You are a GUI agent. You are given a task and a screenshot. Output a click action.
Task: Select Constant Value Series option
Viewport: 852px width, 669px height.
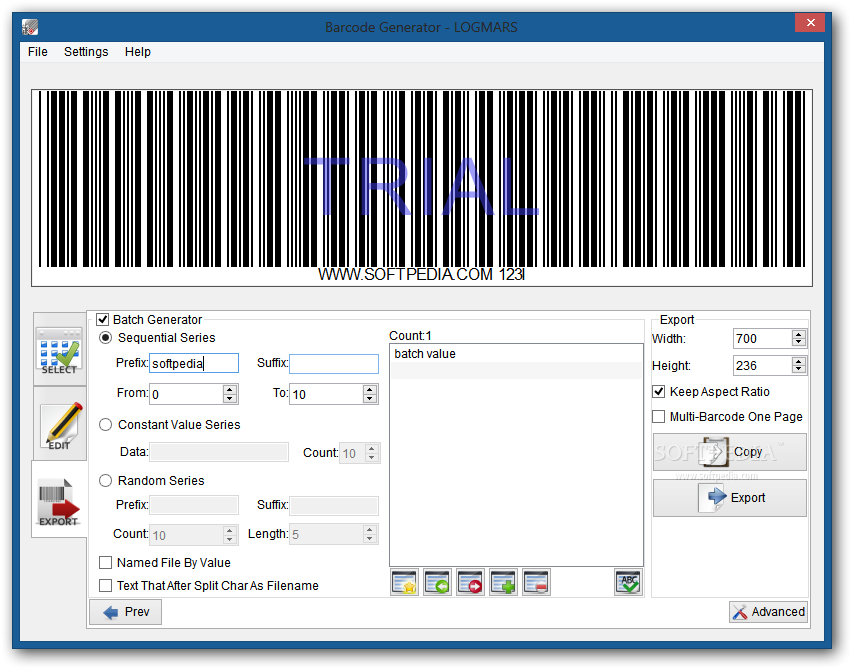pyautogui.click(x=105, y=424)
